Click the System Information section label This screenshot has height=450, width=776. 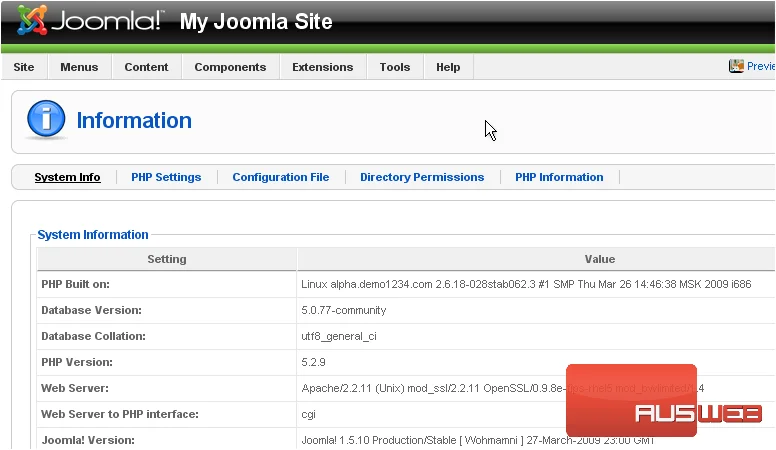(x=93, y=235)
